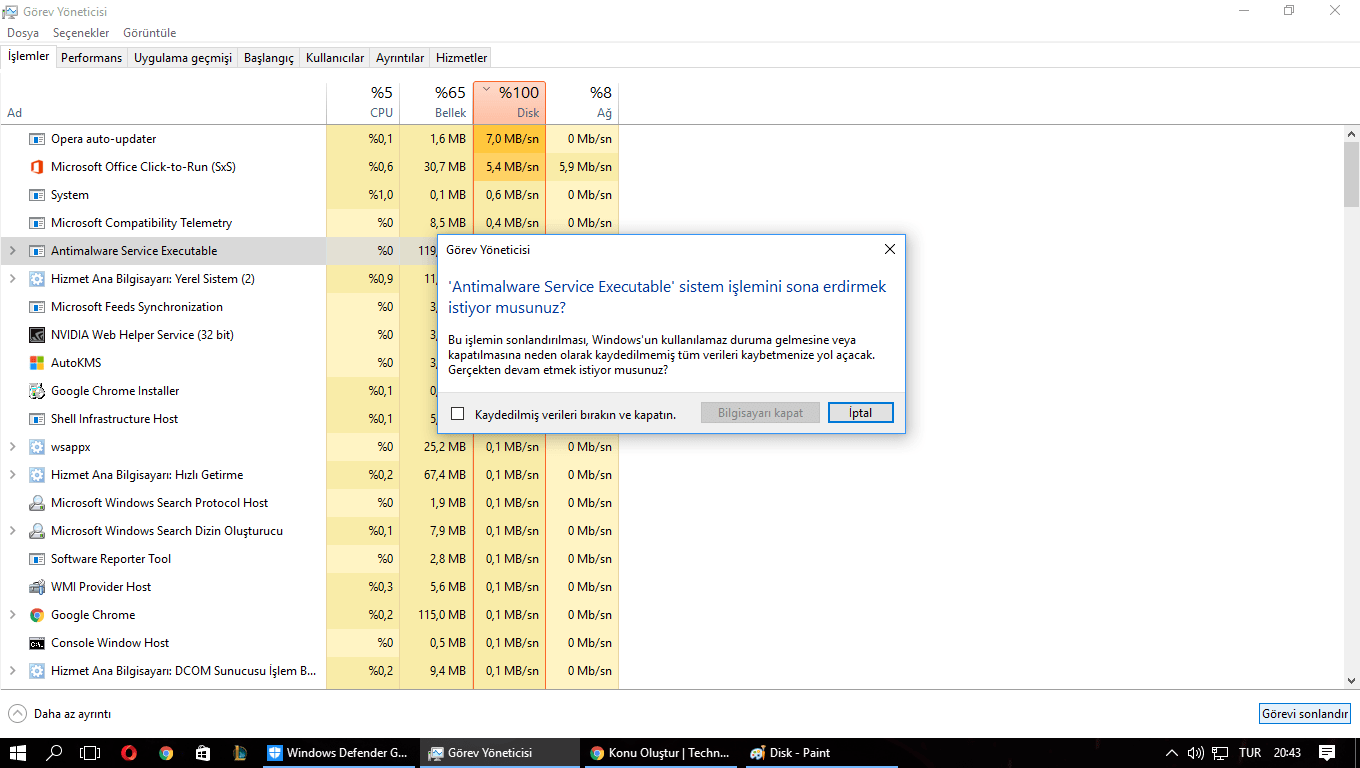Click the wsappx gear icon
The height and width of the screenshot is (768, 1360).
coord(37,447)
